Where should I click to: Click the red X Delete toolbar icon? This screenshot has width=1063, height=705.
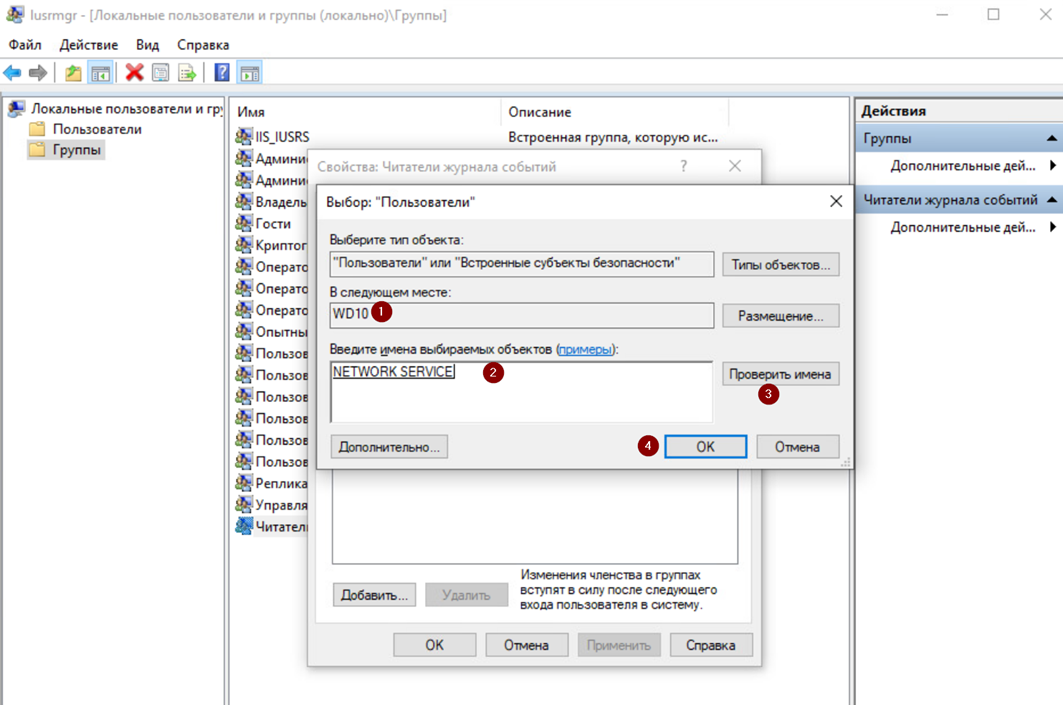[x=134, y=73]
